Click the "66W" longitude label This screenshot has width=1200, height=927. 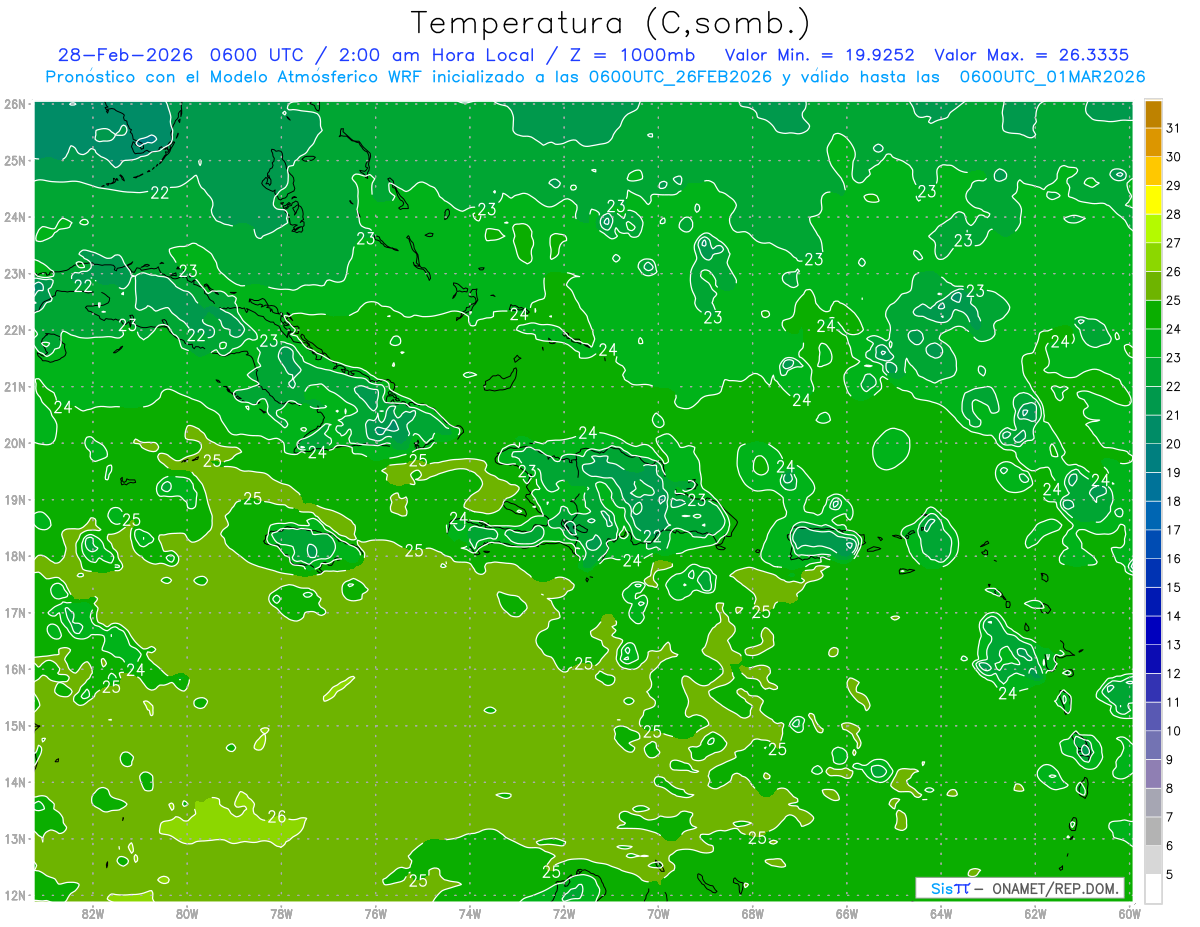[846, 913]
